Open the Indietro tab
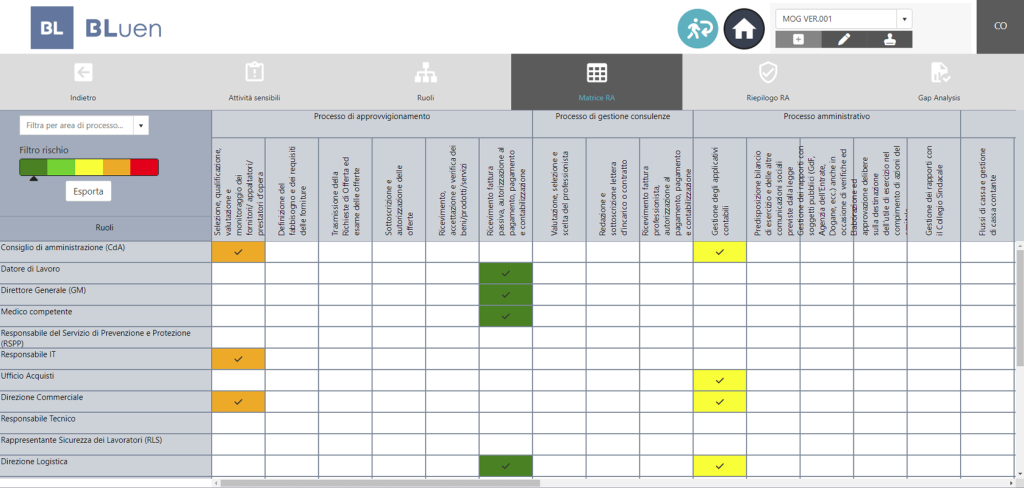 click(x=83, y=82)
